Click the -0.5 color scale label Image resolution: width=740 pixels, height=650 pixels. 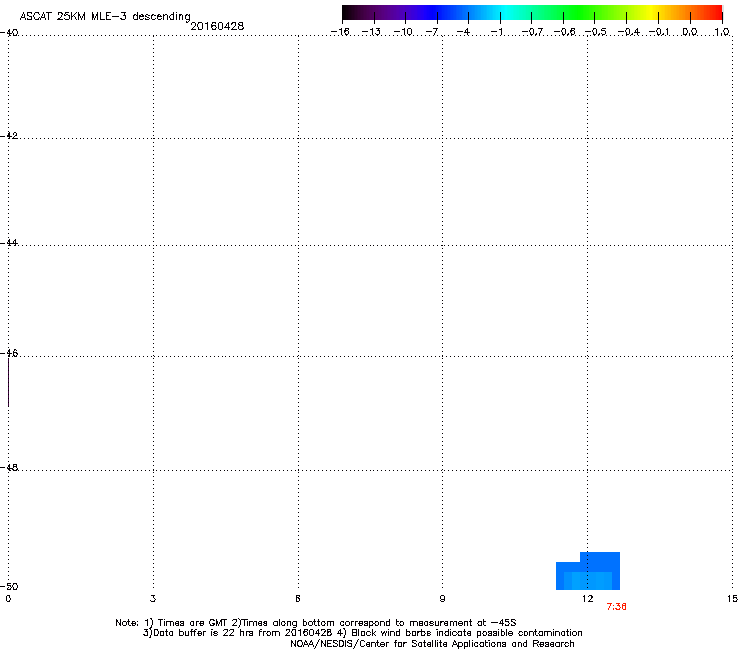[x=596, y=32]
